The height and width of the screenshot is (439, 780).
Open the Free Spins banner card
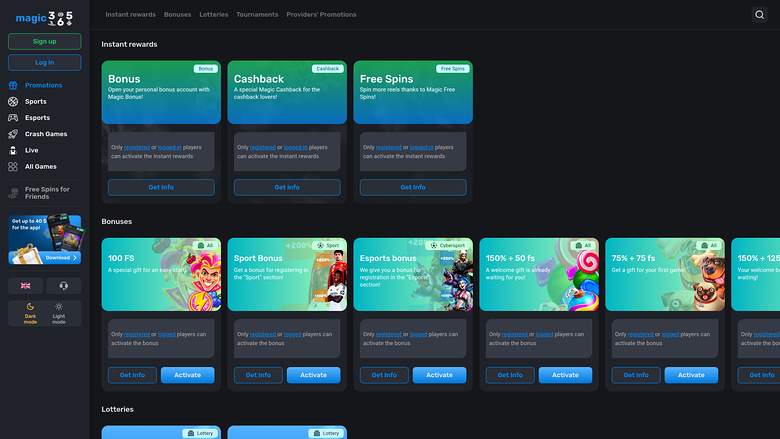413,92
